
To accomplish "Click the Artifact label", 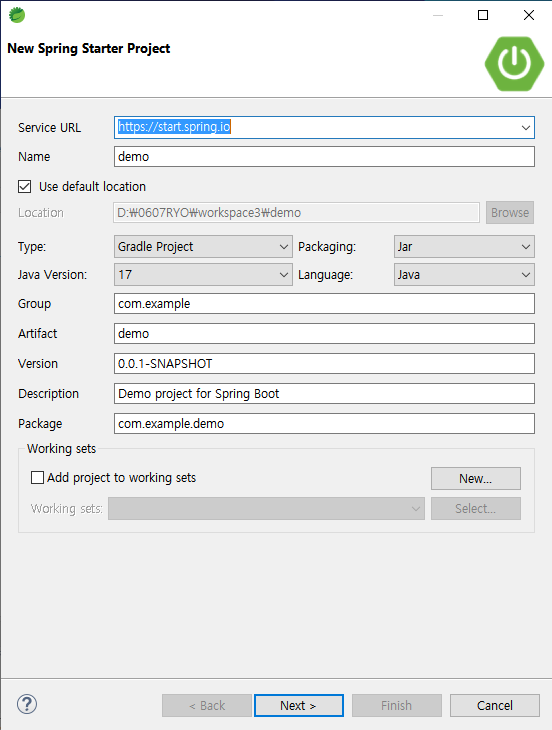I will pyautogui.click(x=38, y=334).
